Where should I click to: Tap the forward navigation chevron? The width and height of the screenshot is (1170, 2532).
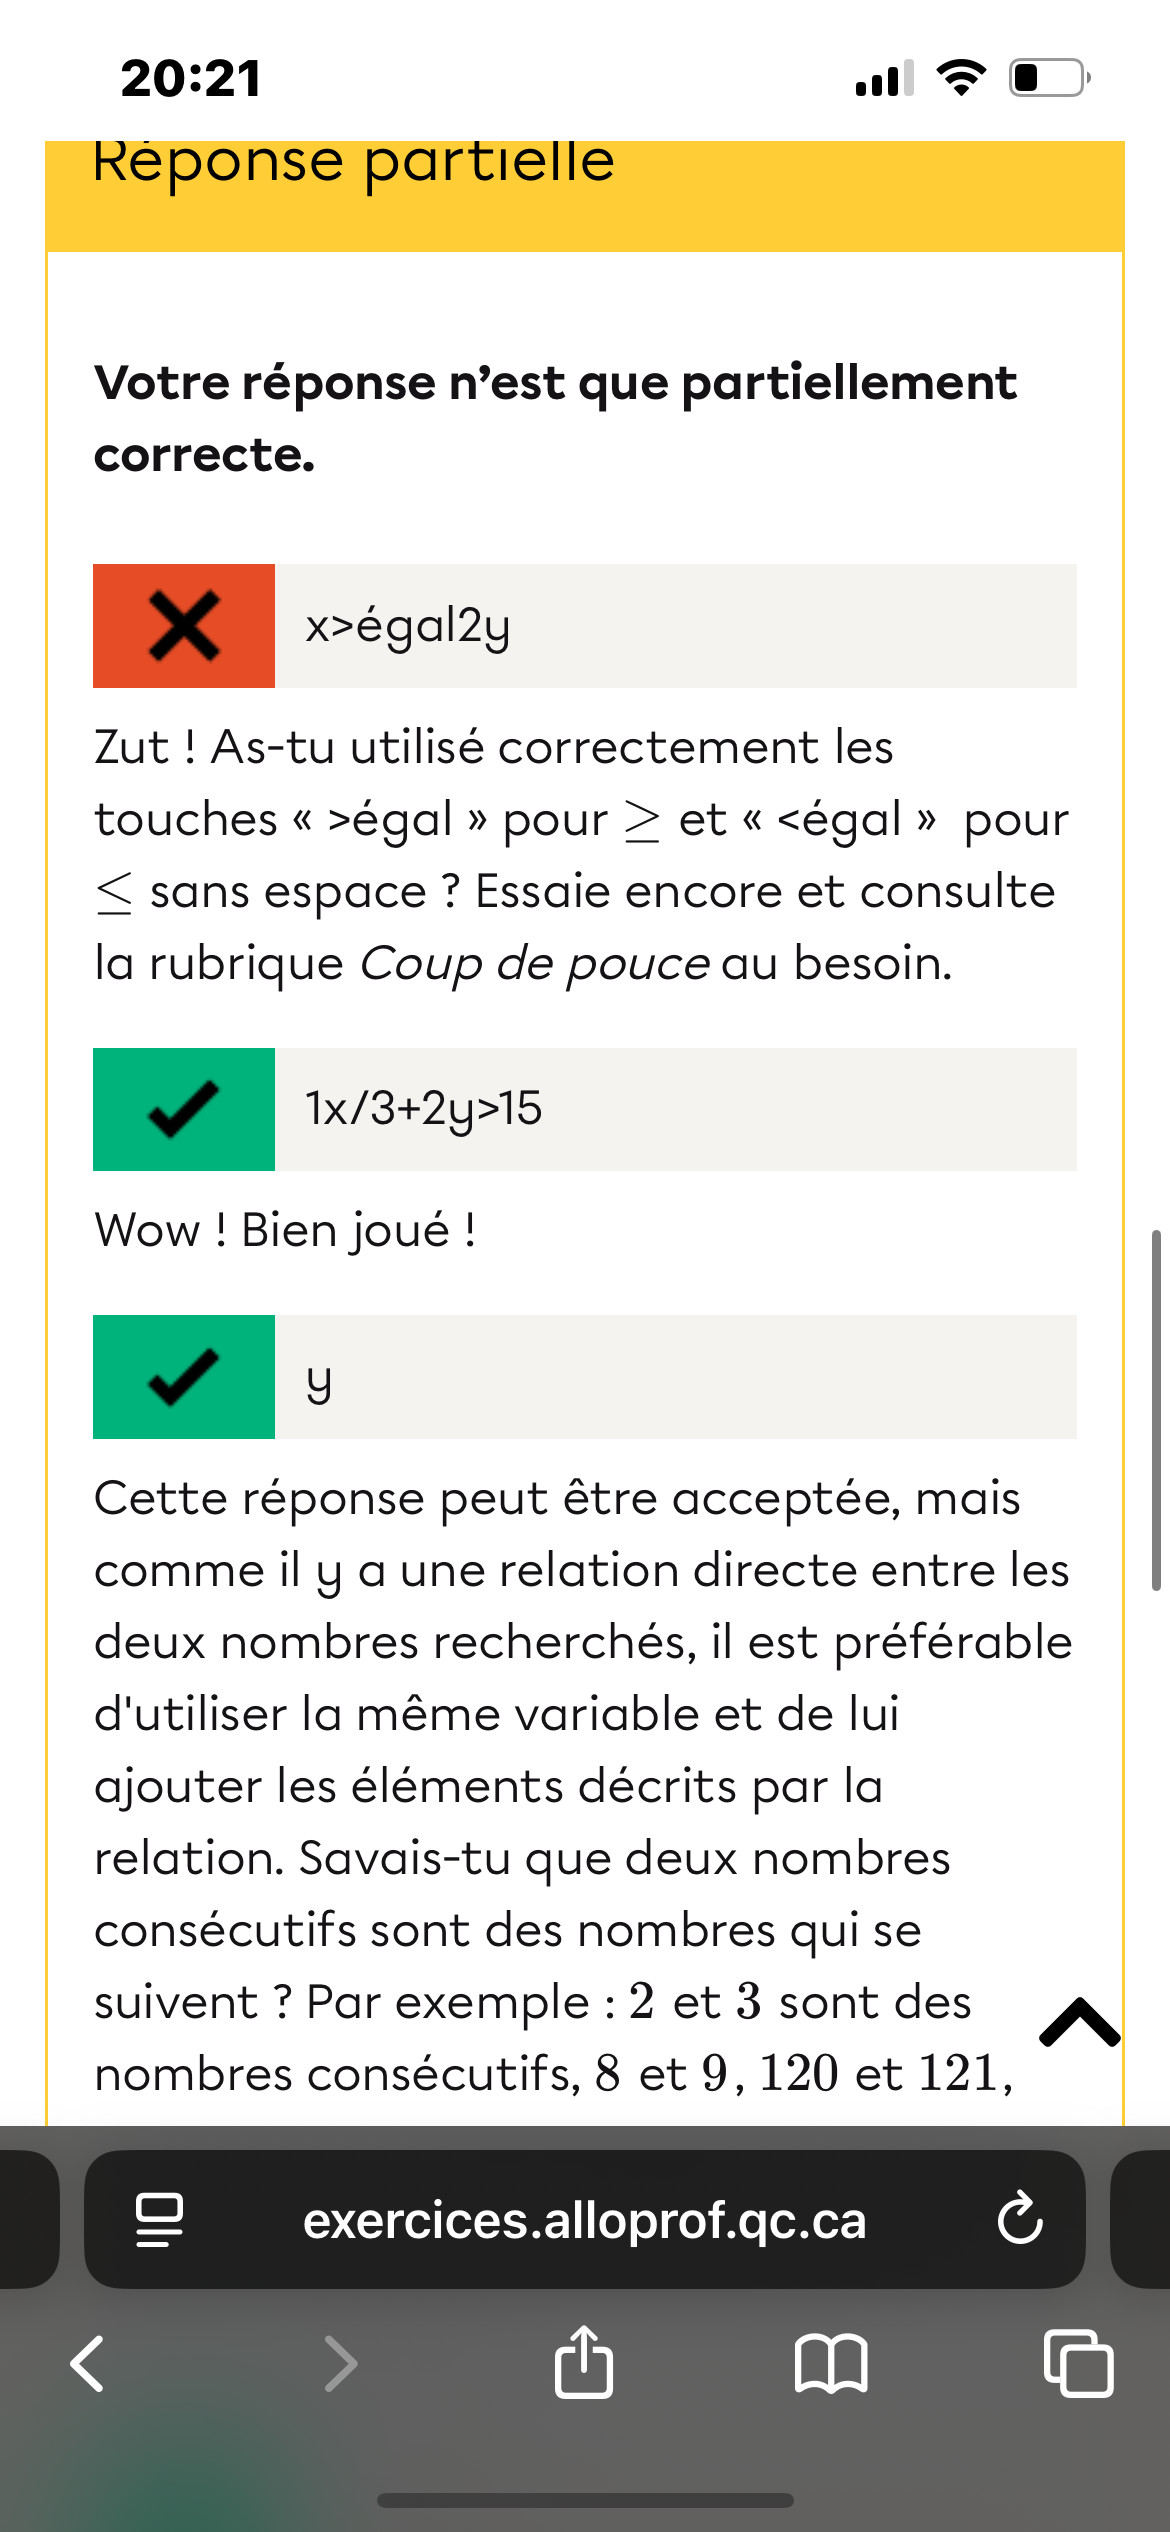(340, 2364)
